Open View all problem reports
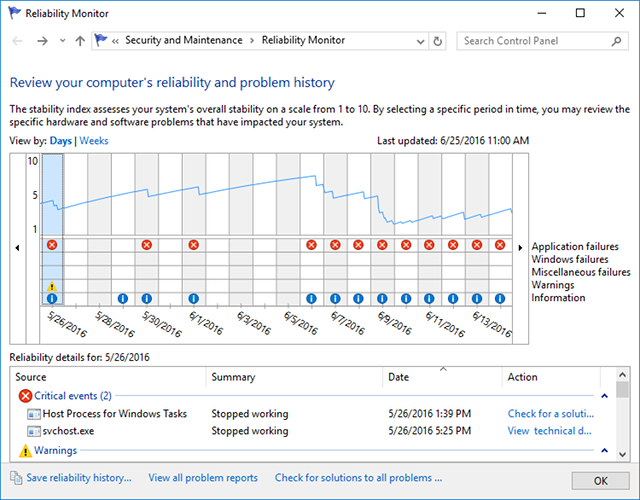The height and width of the screenshot is (500, 640). click(203, 478)
